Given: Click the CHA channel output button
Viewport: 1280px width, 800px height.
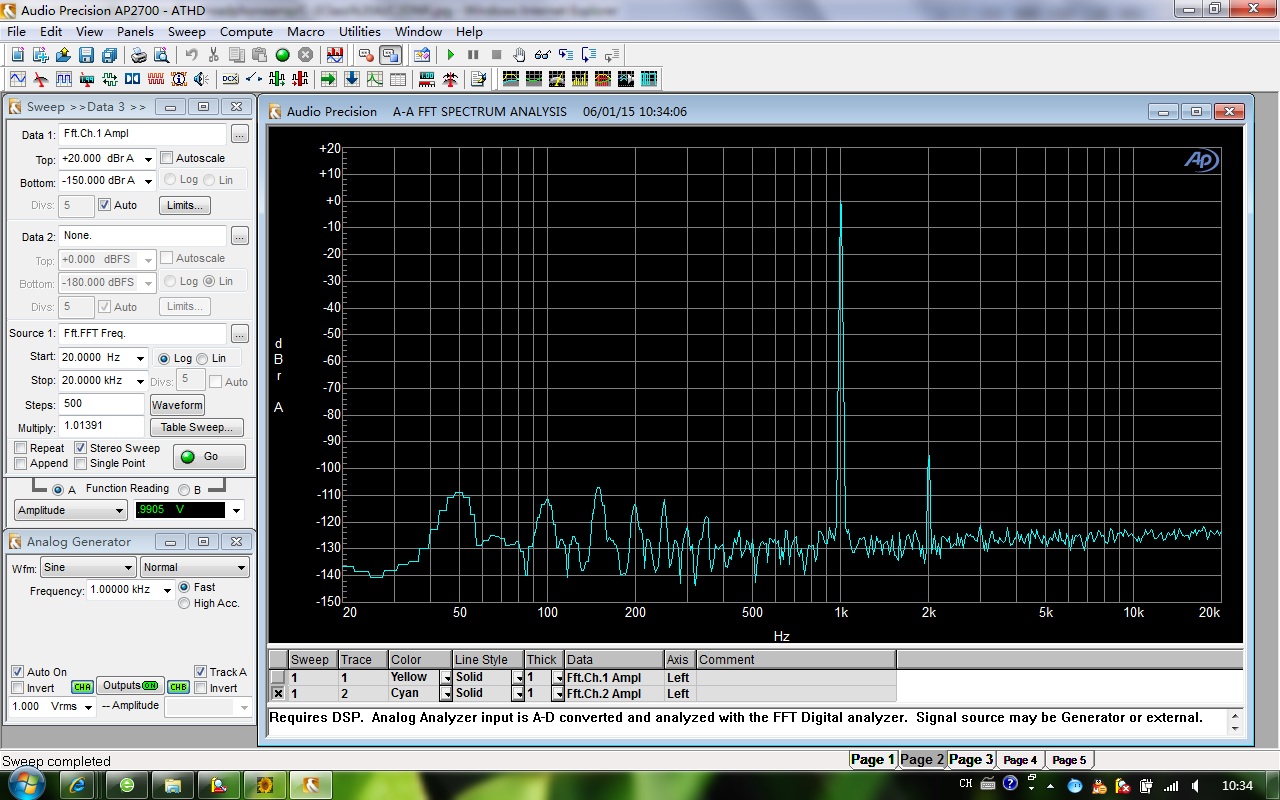Looking at the screenshot, I should click(81, 687).
